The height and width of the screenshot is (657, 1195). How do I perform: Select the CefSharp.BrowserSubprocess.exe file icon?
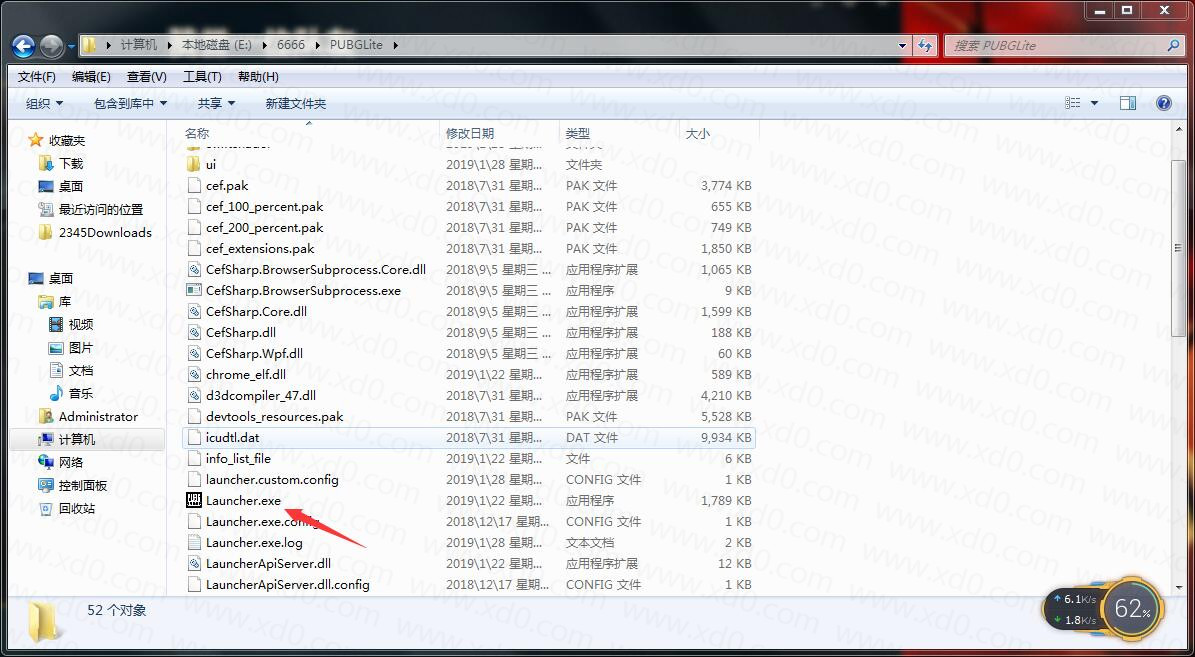[194, 290]
